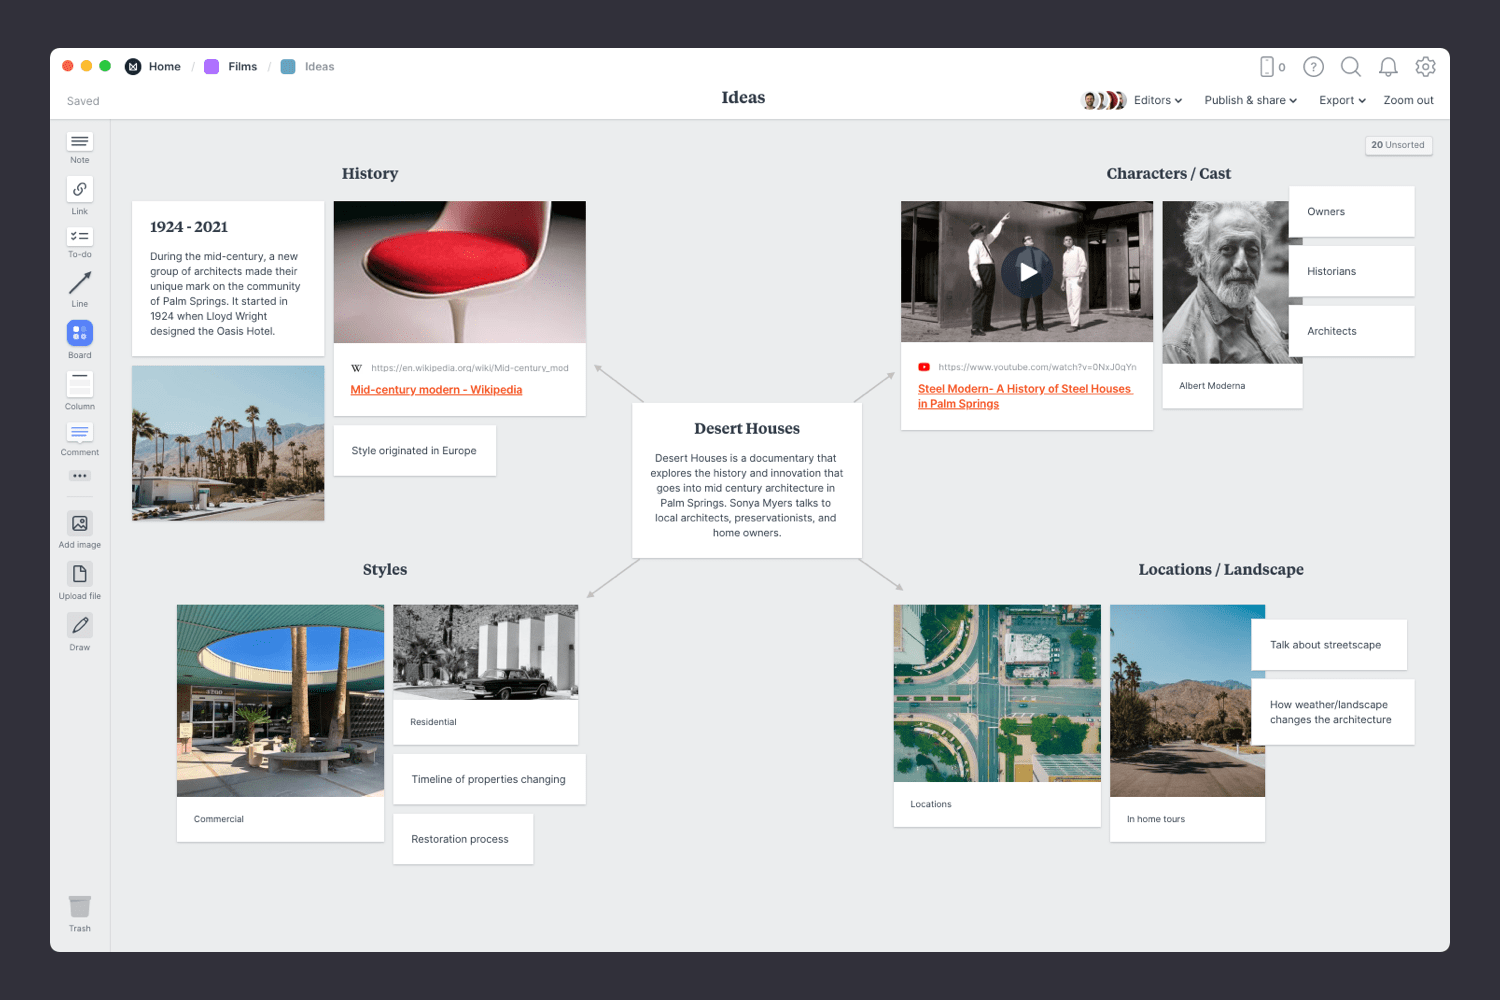Open the Mid-century modern Wikipedia link
Screen dimensions: 1500x1000
coord(436,389)
